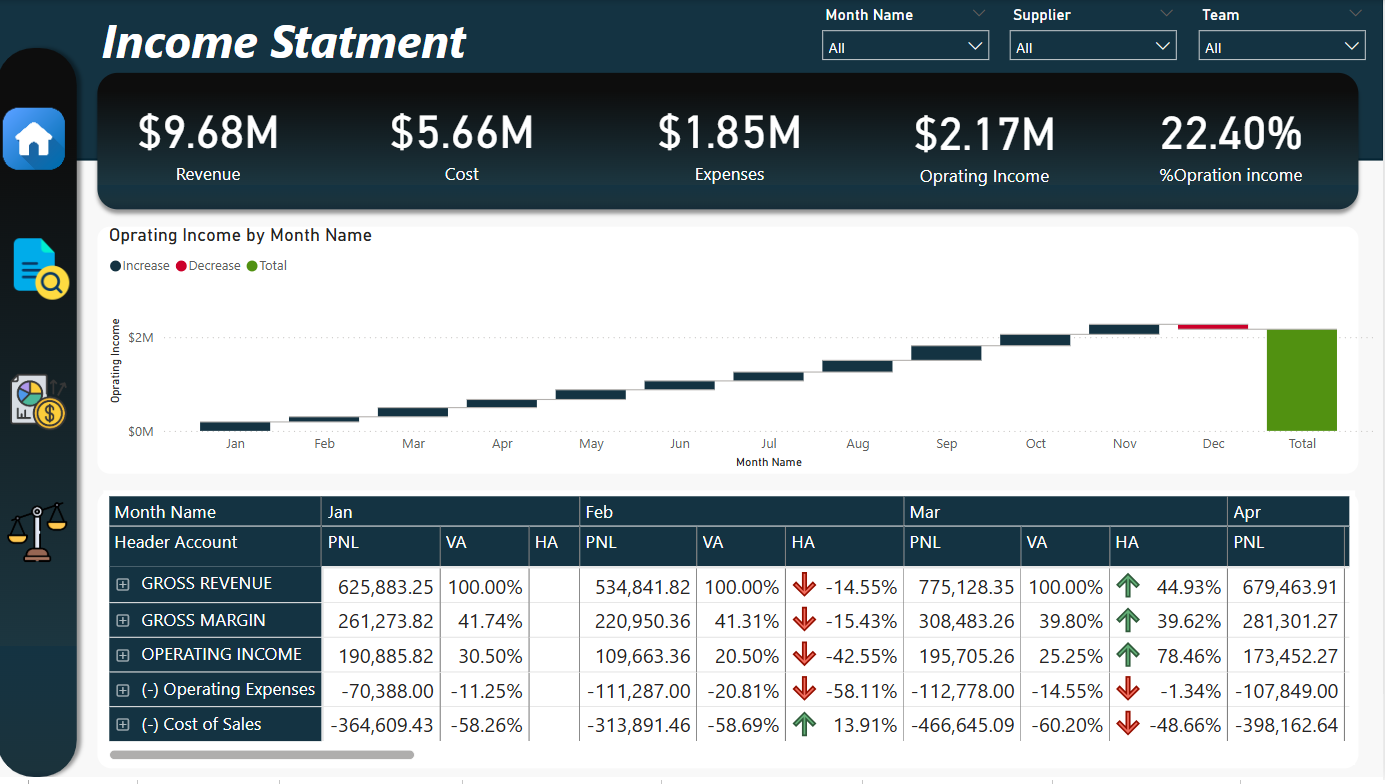Click the horizontal scrollbar under the table

pyautogui.click(x=262, y=755)
